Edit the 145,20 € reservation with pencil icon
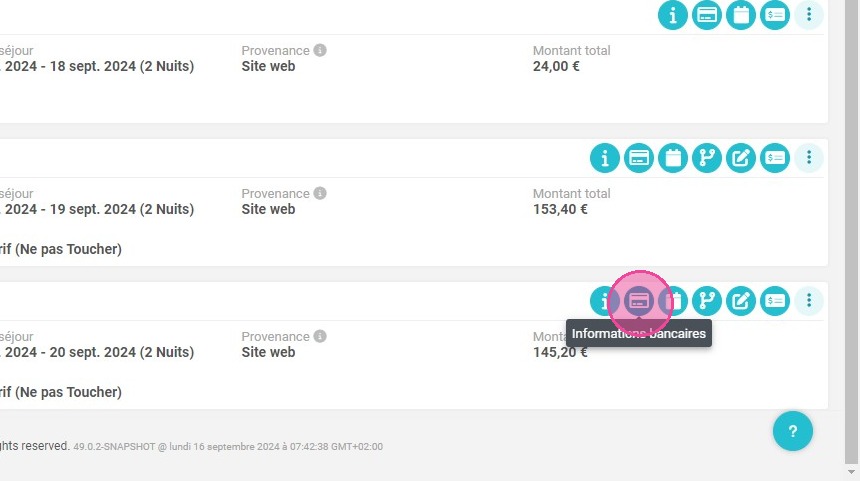Screen dimensions: 860x481 coord(741,301)
